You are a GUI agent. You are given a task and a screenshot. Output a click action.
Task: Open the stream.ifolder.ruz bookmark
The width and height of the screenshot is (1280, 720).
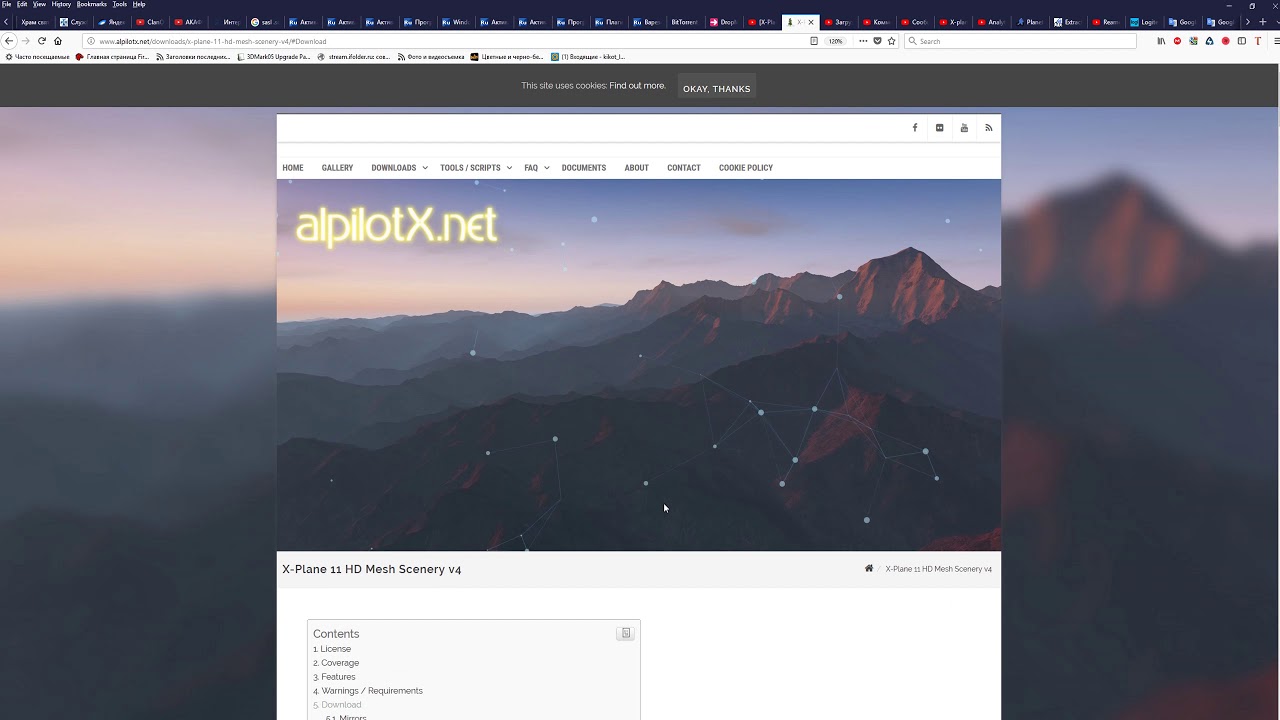coord(353,57)
